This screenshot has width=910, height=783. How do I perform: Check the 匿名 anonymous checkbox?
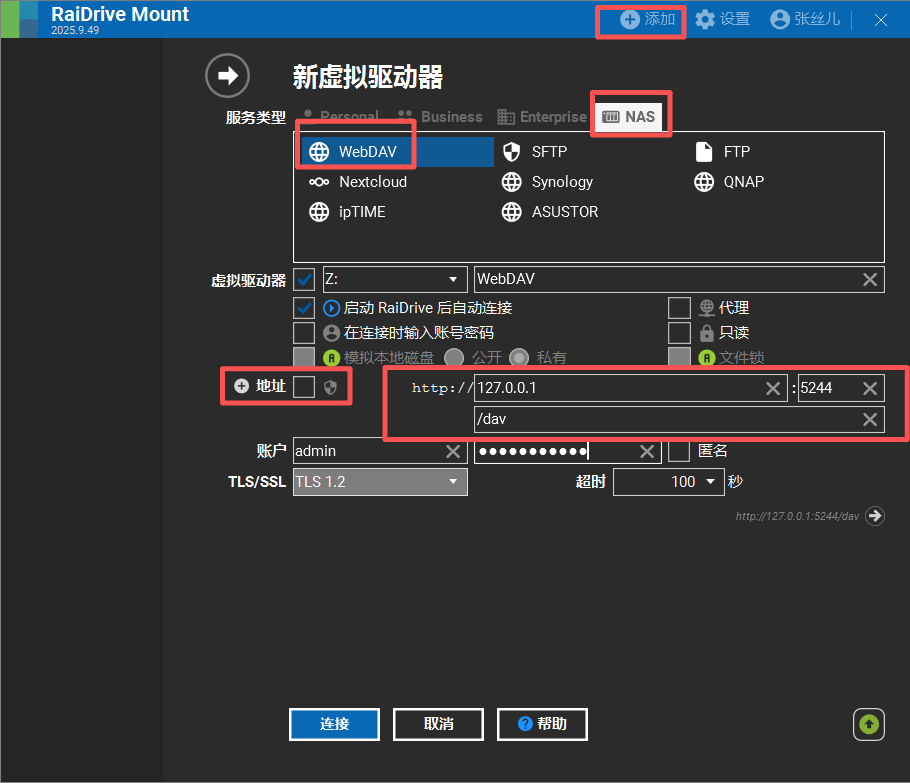tap(679, 451)
